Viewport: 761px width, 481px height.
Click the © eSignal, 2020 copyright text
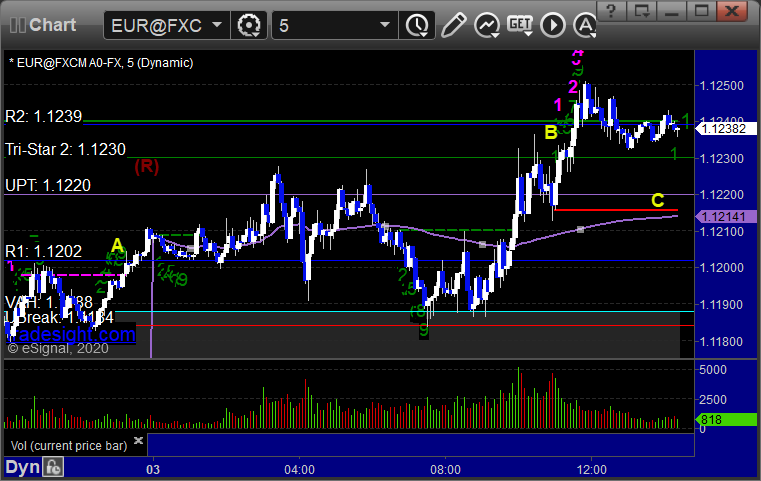58,348
